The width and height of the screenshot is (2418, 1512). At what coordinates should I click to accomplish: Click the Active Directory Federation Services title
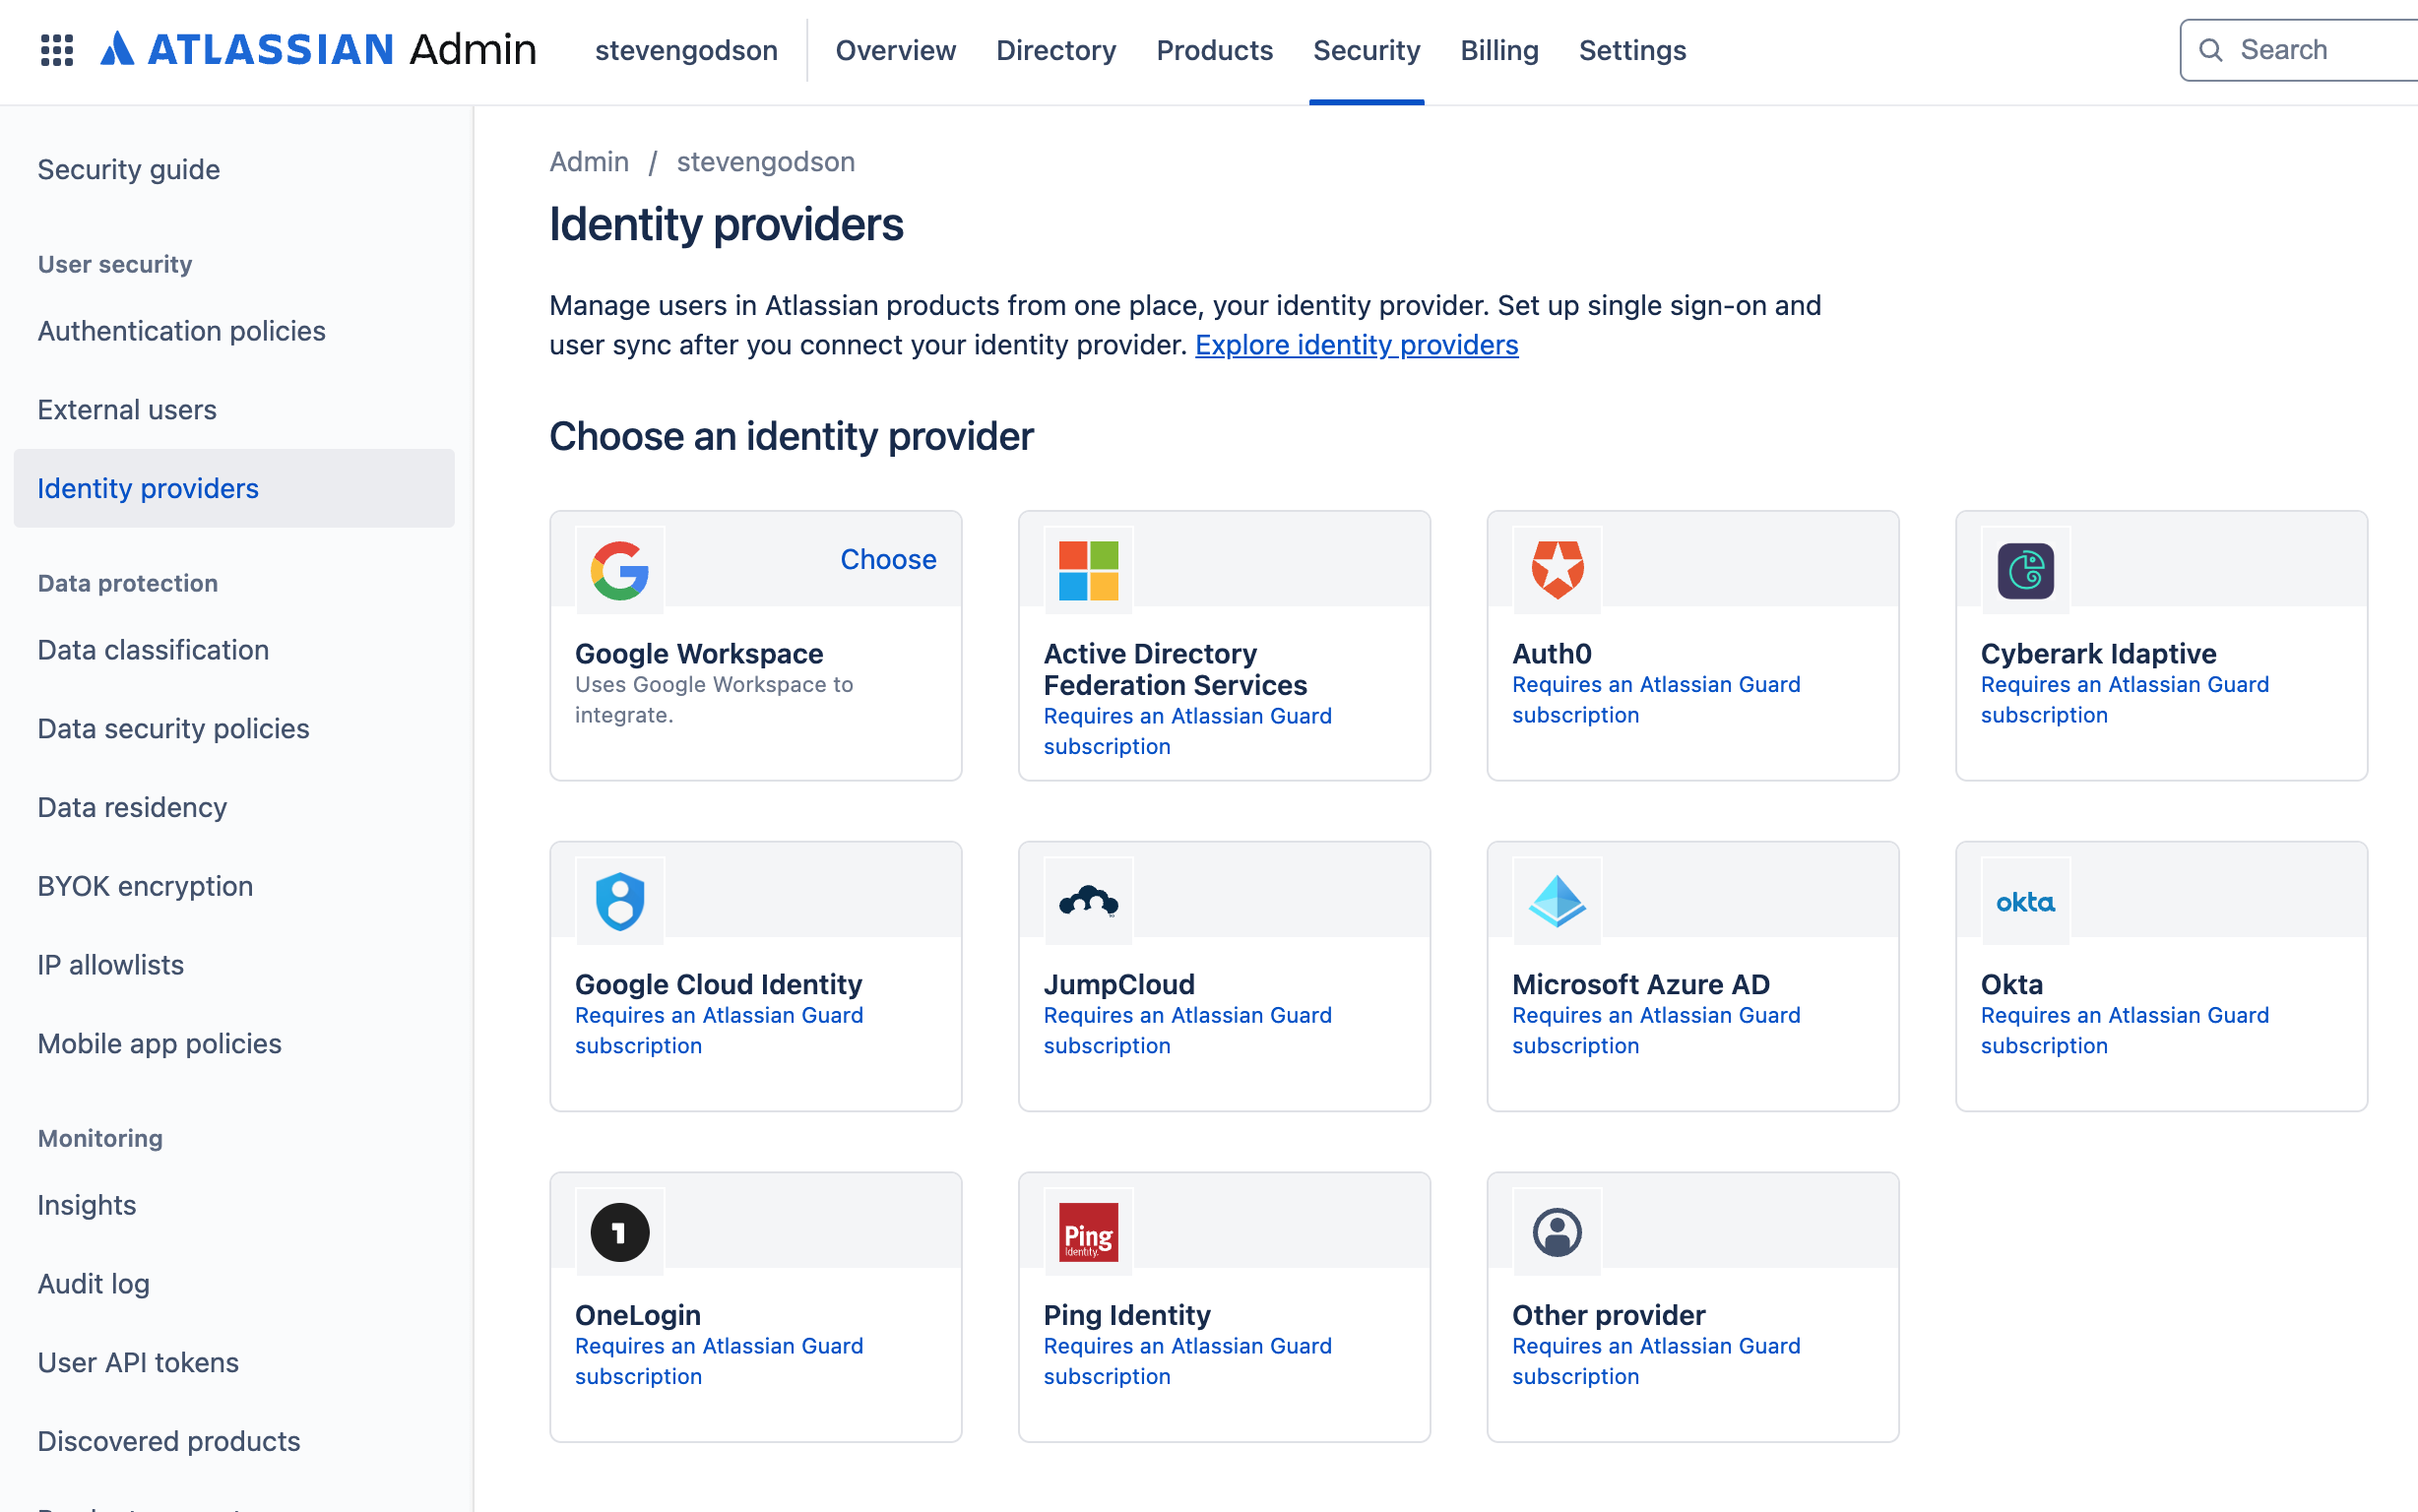[x=1175, y=669]
